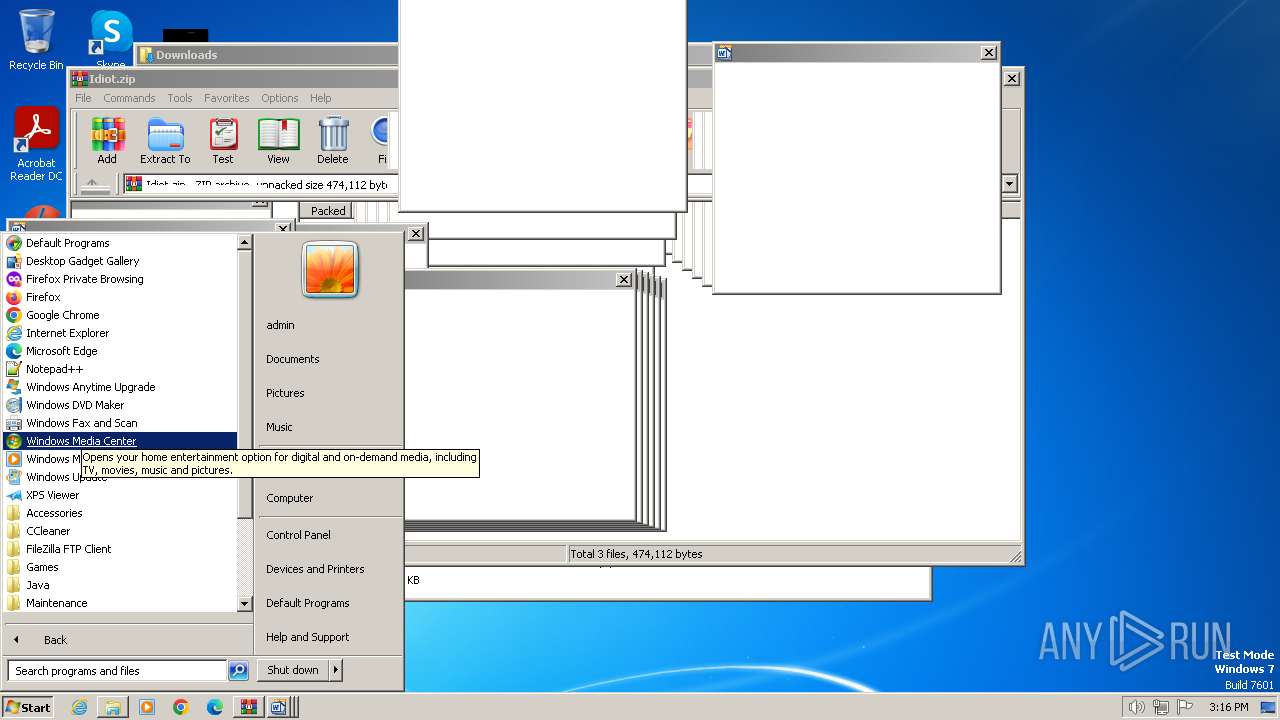Expand the FileZilla FTP Client folder
Image resolution: width=1280 pixels, height=720 pixels.
tap(121, 549)
